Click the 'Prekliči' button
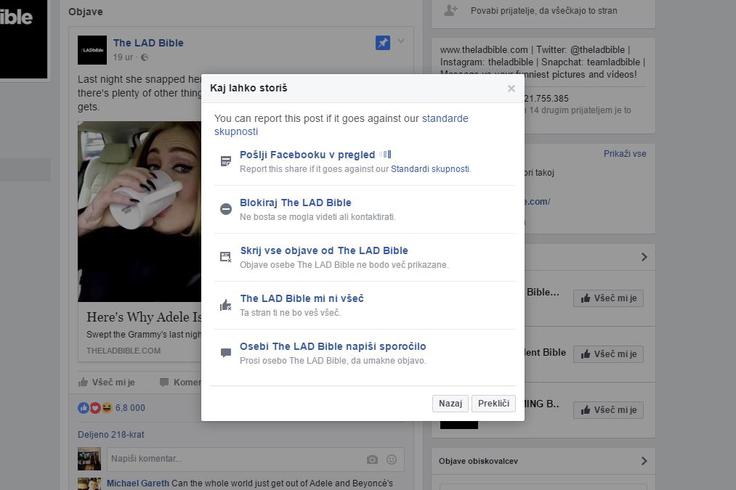This screenshot has width=736, height=490. 493,403
